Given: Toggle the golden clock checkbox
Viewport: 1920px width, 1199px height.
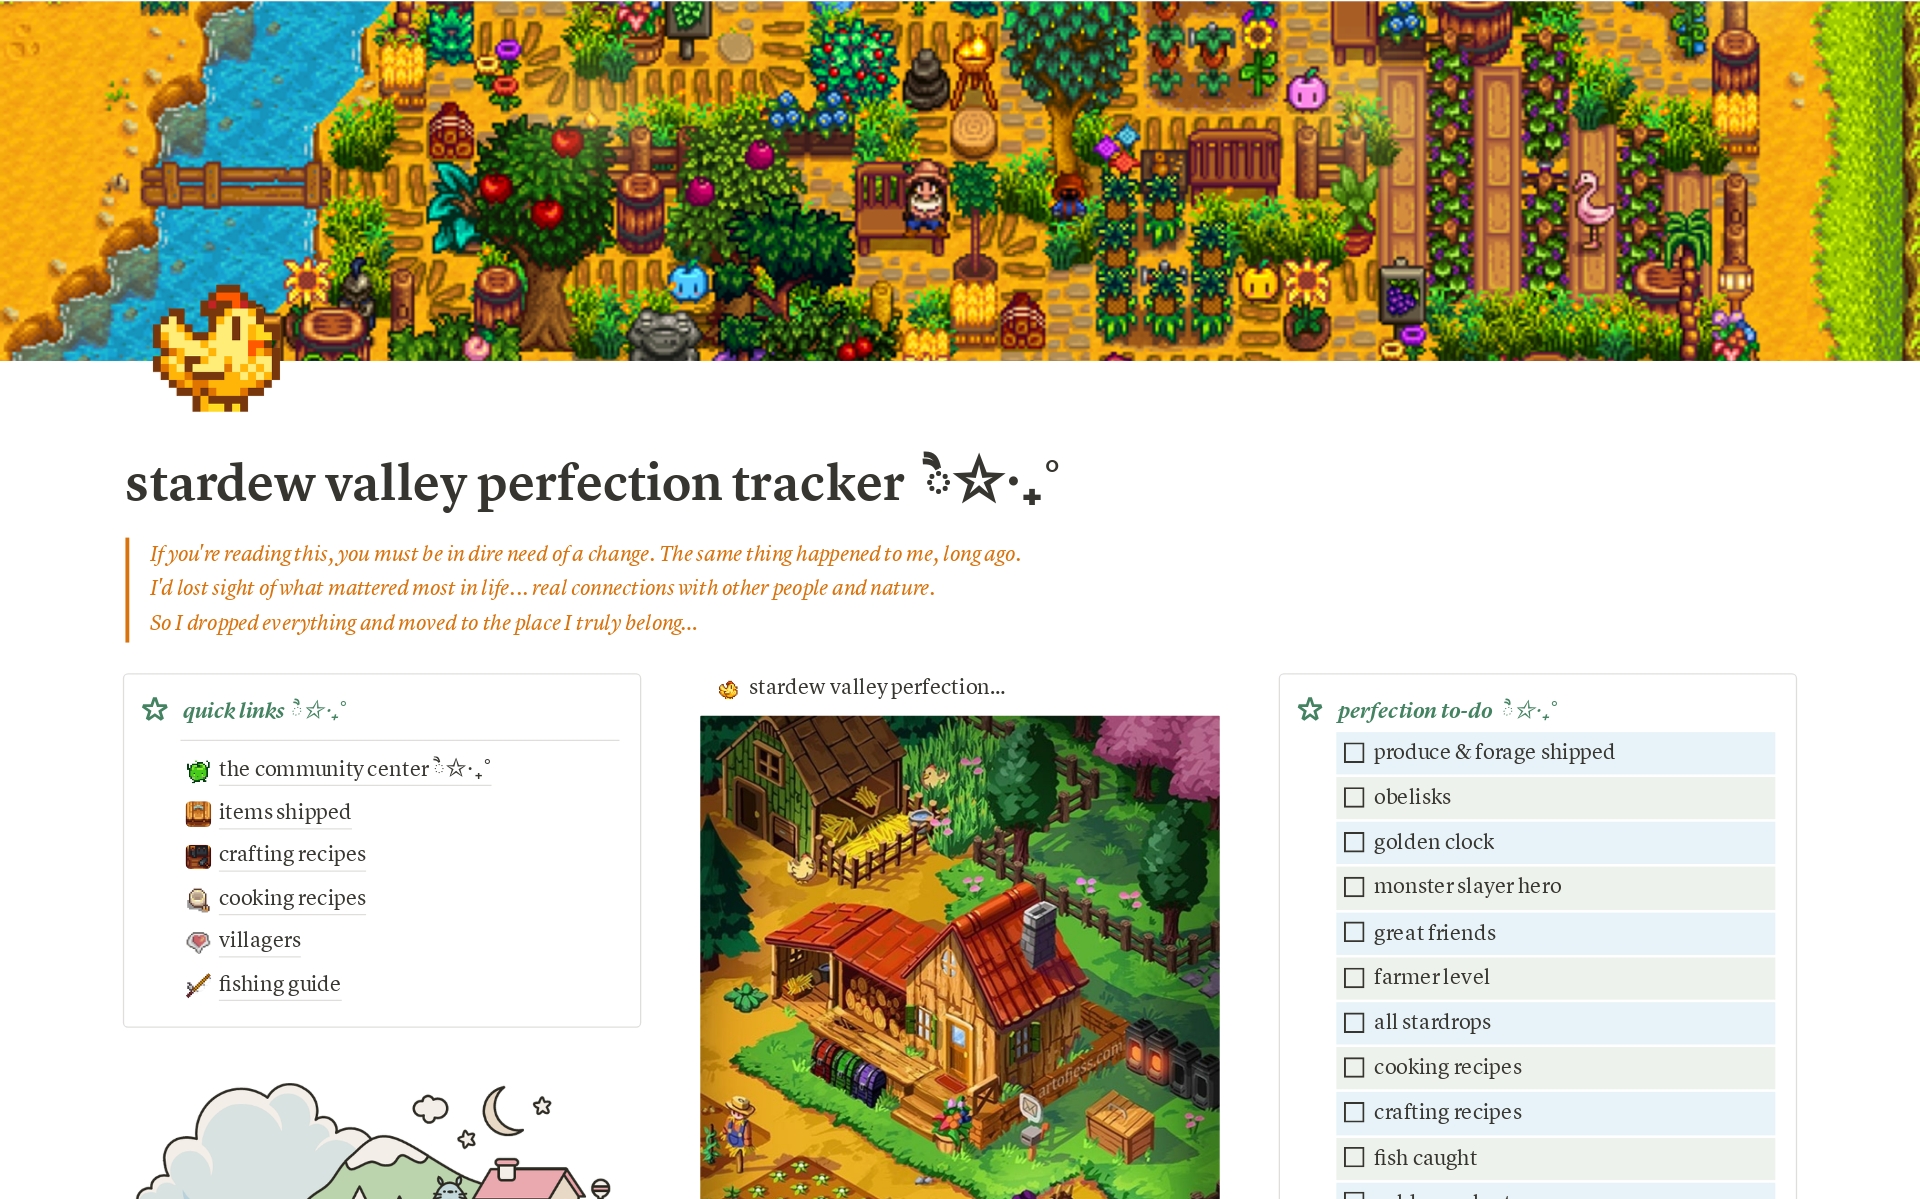Looking at the screenshot, I should pyautogui.click(x=1354, y=843).
